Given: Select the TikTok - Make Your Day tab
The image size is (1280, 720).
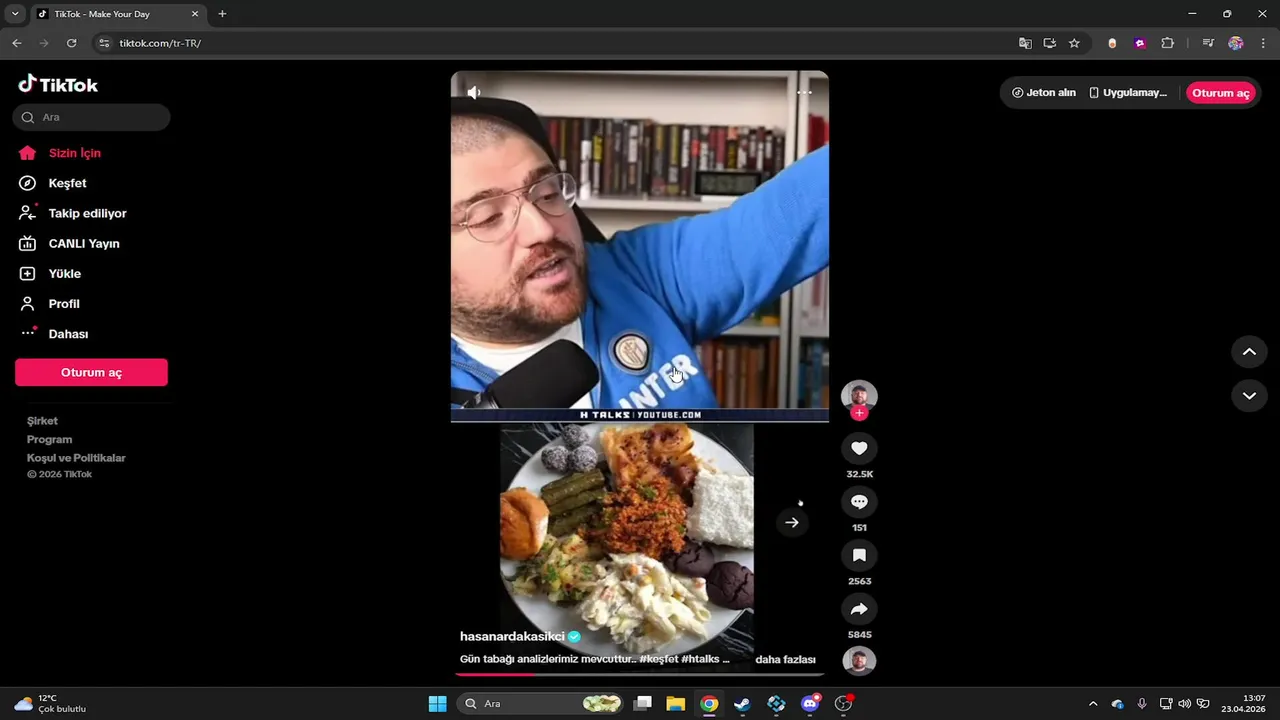Looking at the screenshot, I should tap(118, 14).
